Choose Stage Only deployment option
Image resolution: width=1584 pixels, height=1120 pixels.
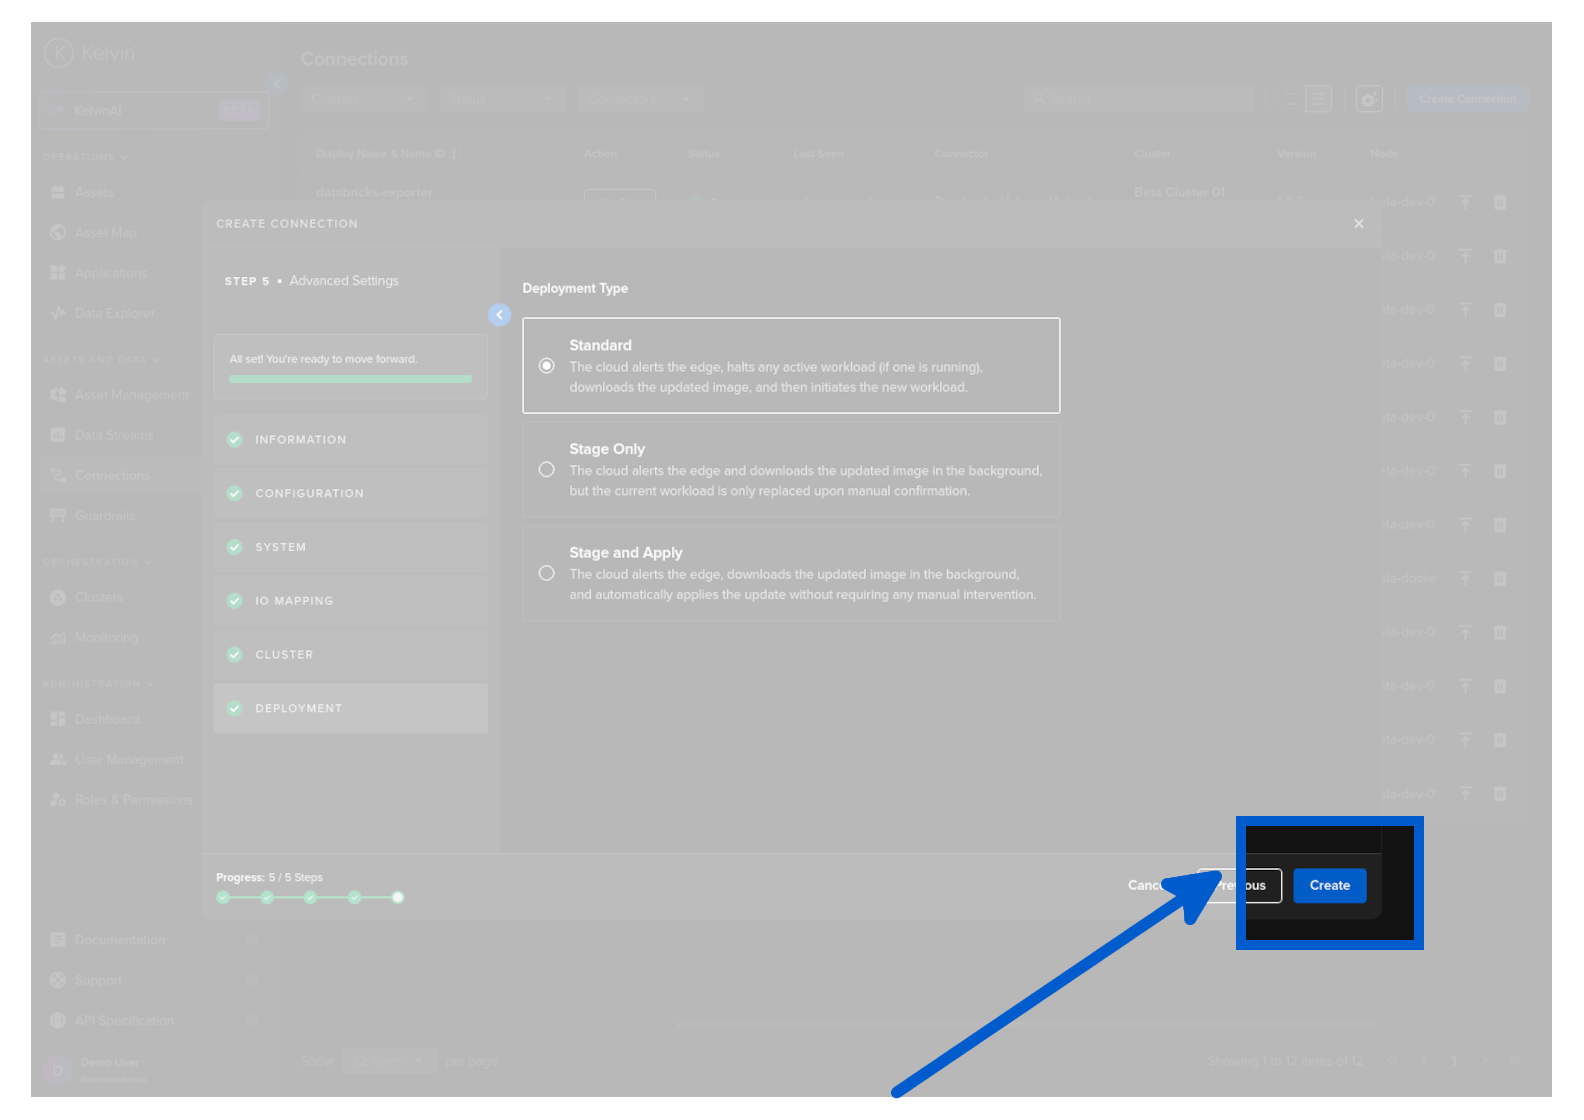pyautogui.click(x=547, y=470)
